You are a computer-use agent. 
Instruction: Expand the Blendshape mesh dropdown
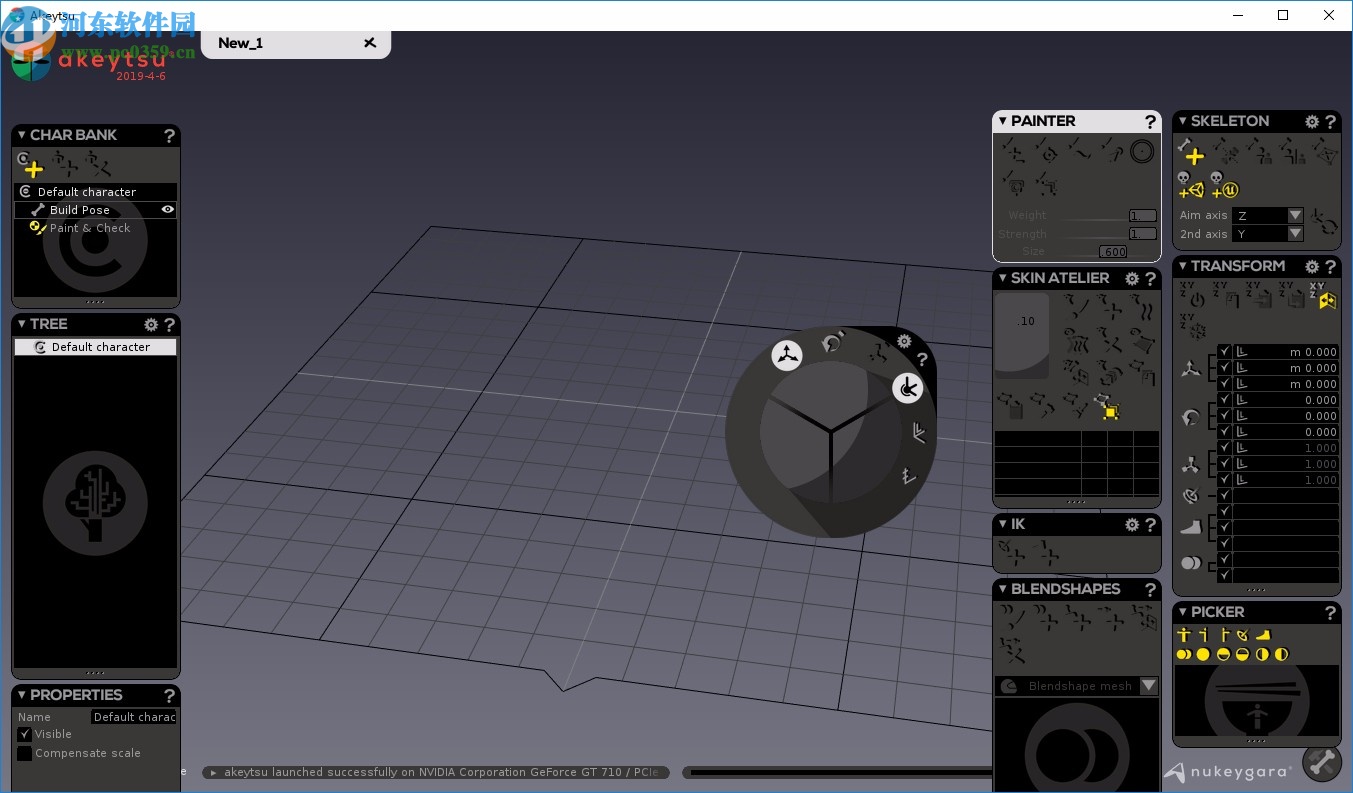coord(1148,686)
